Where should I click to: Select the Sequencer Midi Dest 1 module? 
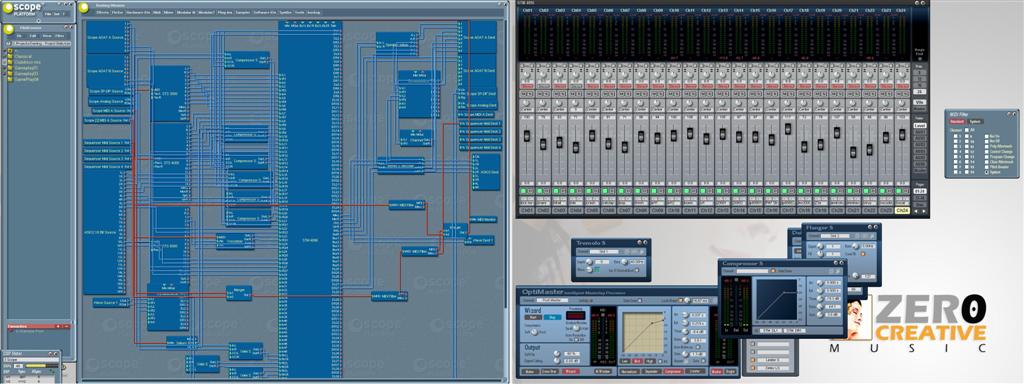click(481, 123)
